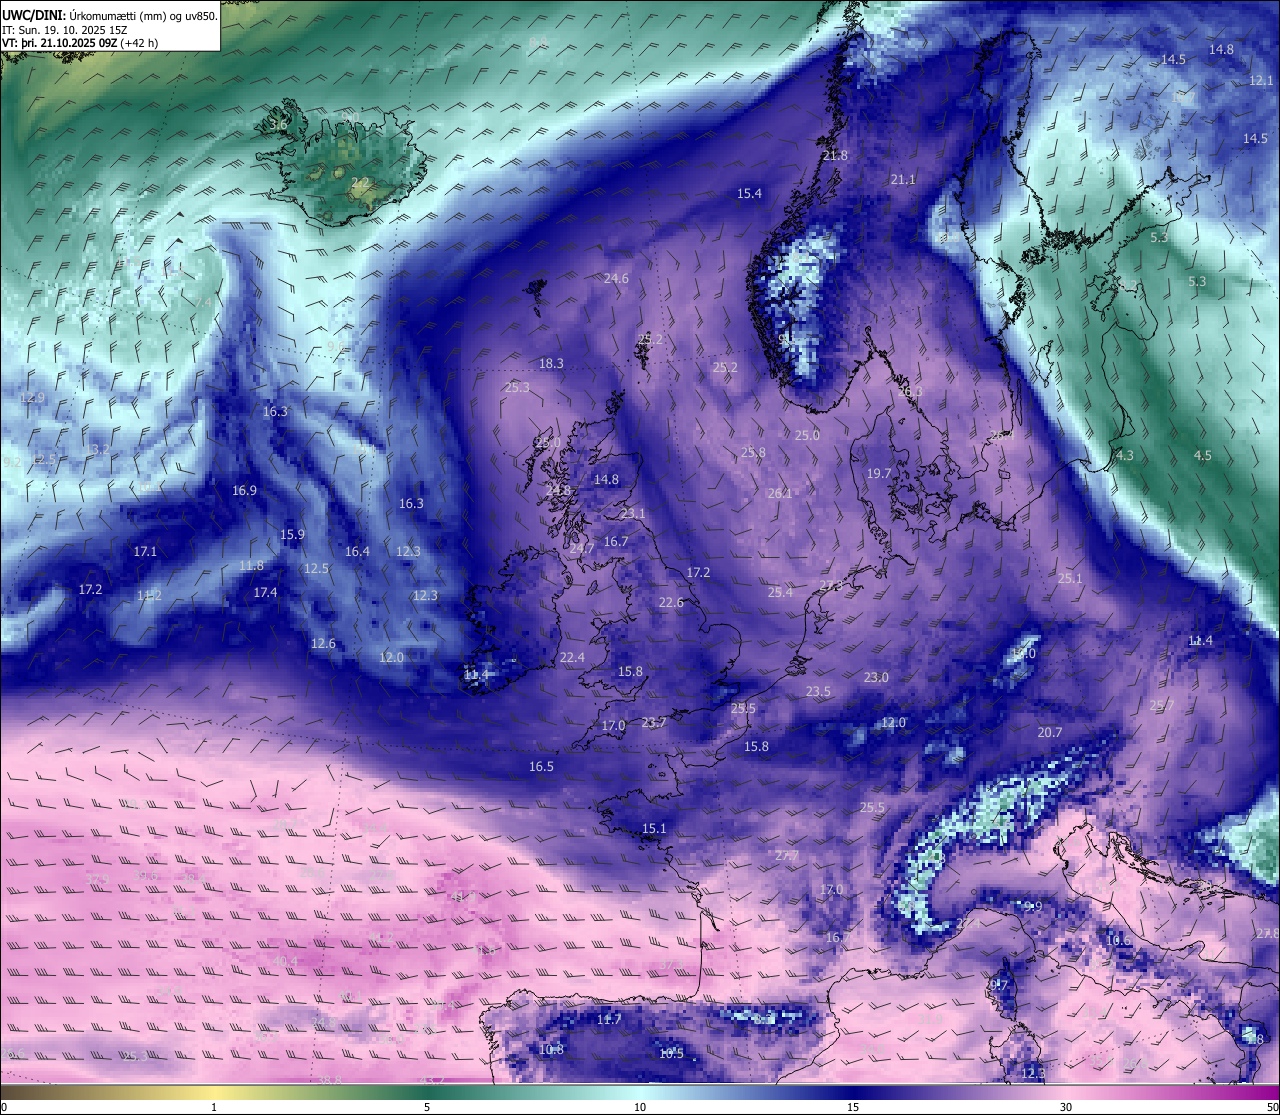Click the legend tick label '1'
The image size is (1280, 1115).
pyautogui.click(x=214, y=1107)
